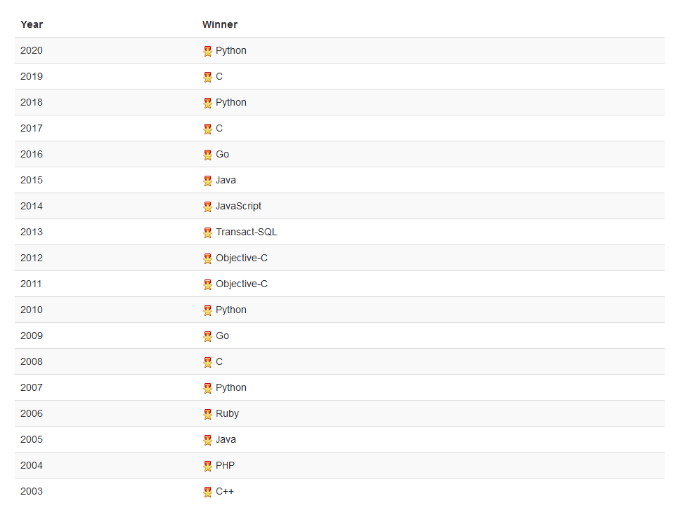Click the medal icon beside Transact-SQL

[x=207, y=232]
